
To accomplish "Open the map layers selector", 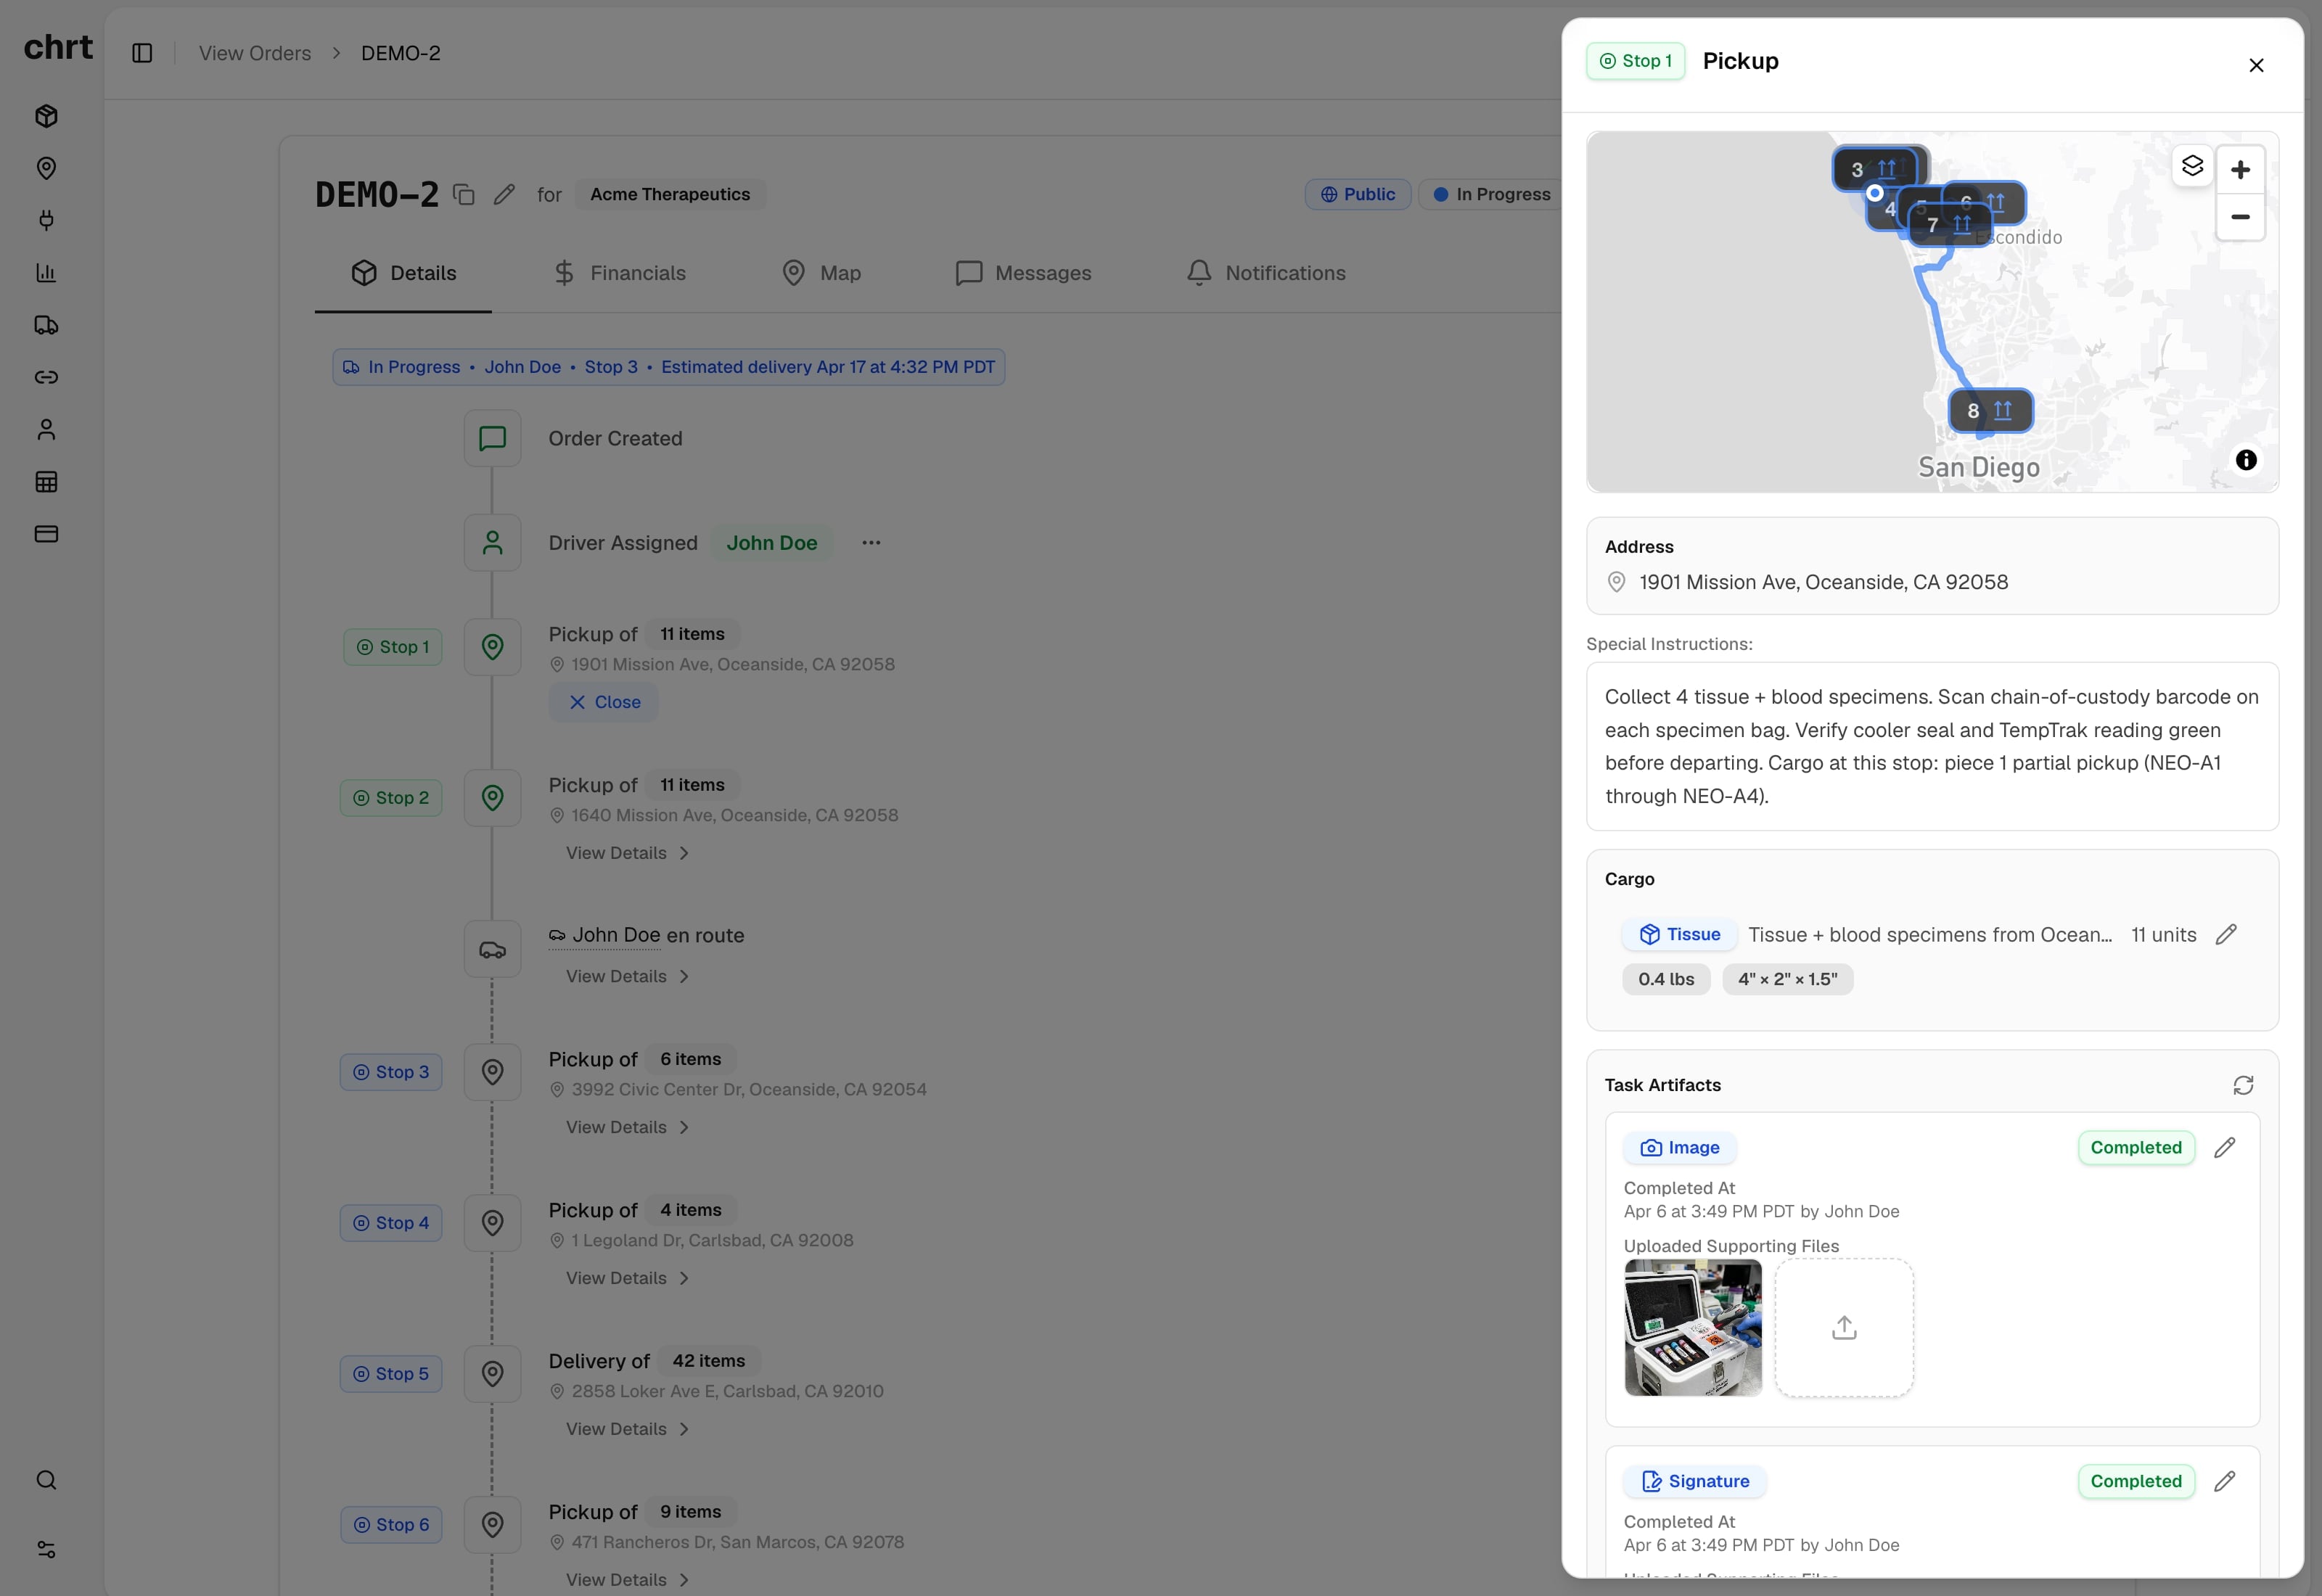I will (x=2192, y=166).
